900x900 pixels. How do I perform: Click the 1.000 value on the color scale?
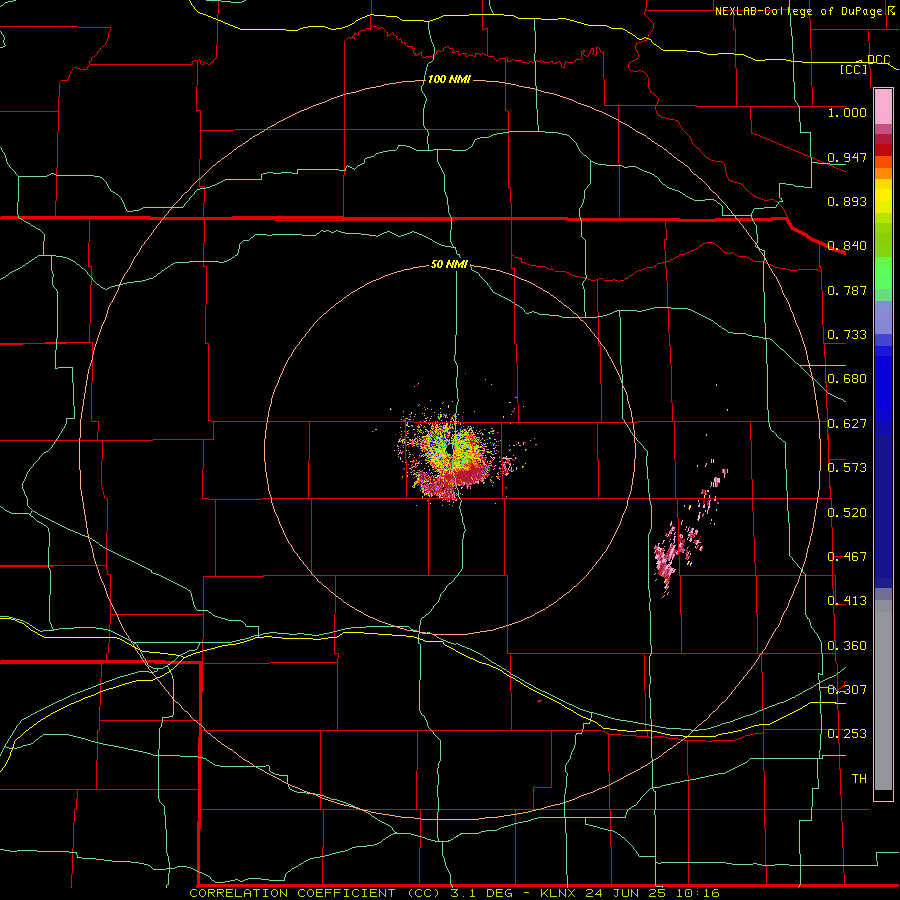(x=847, y=112)
